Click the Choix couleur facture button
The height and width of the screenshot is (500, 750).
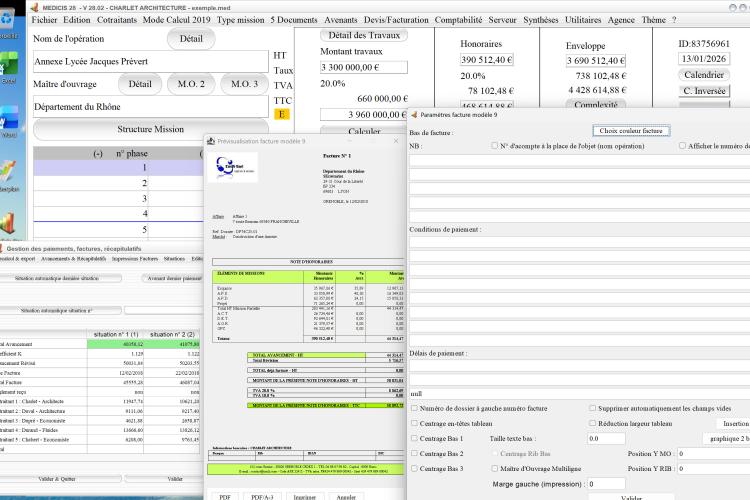pos(631,131)
